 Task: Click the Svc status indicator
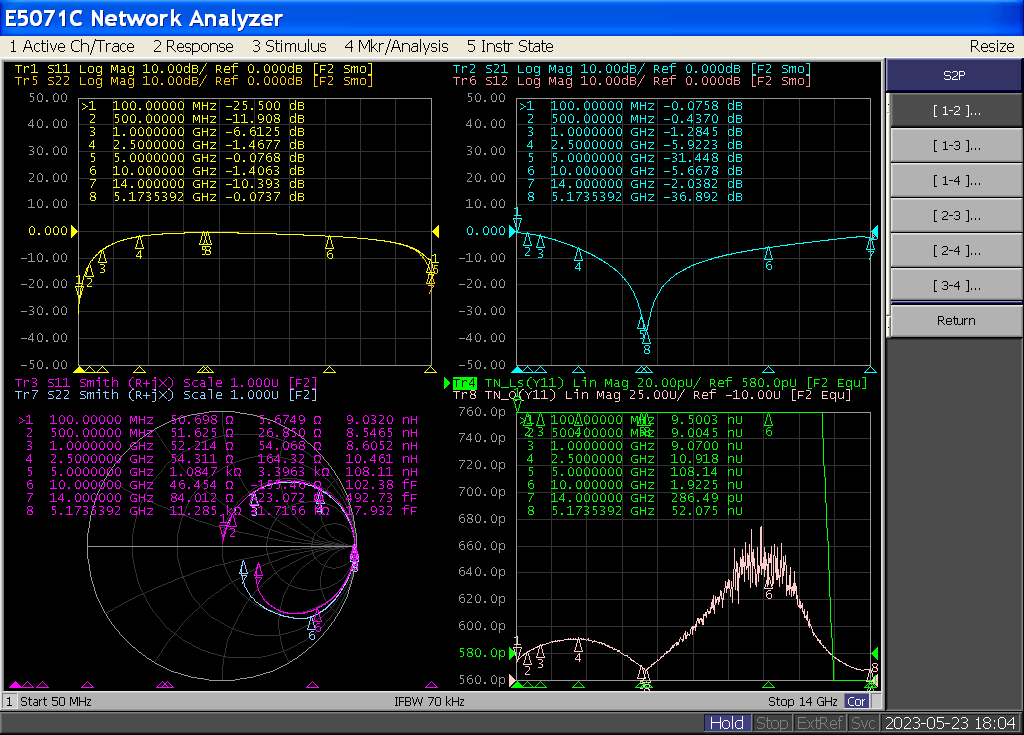863,723
